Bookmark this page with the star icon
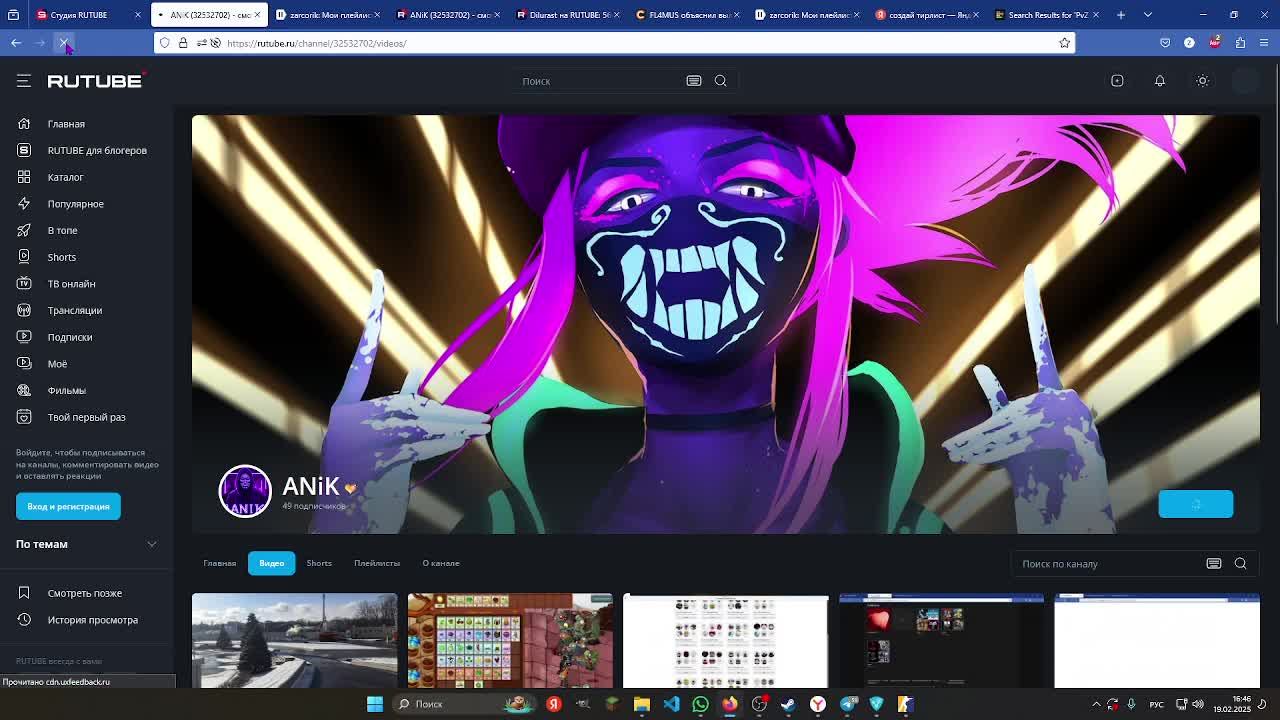This screenshot has height=720, width=1280. pos(1064,43)
